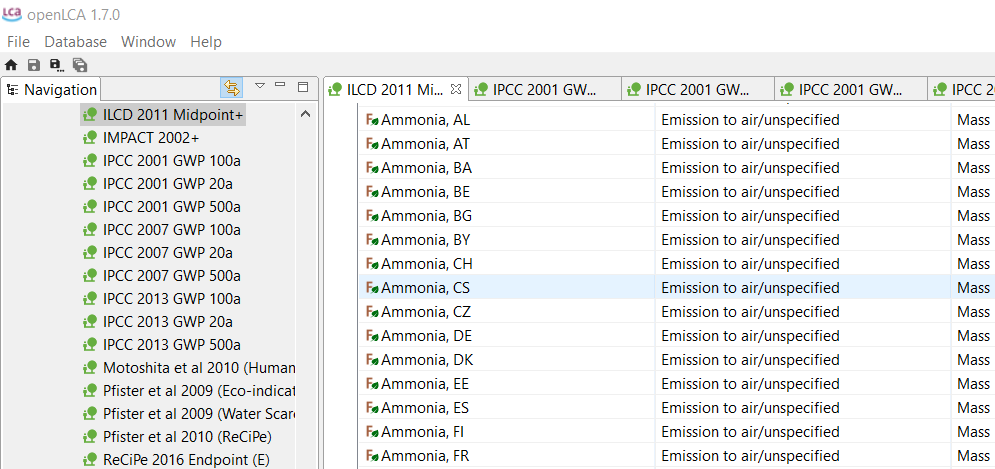Select IPCC 2007 GWP 20a method
Screen dimensions: 995x469
point(168,253)
